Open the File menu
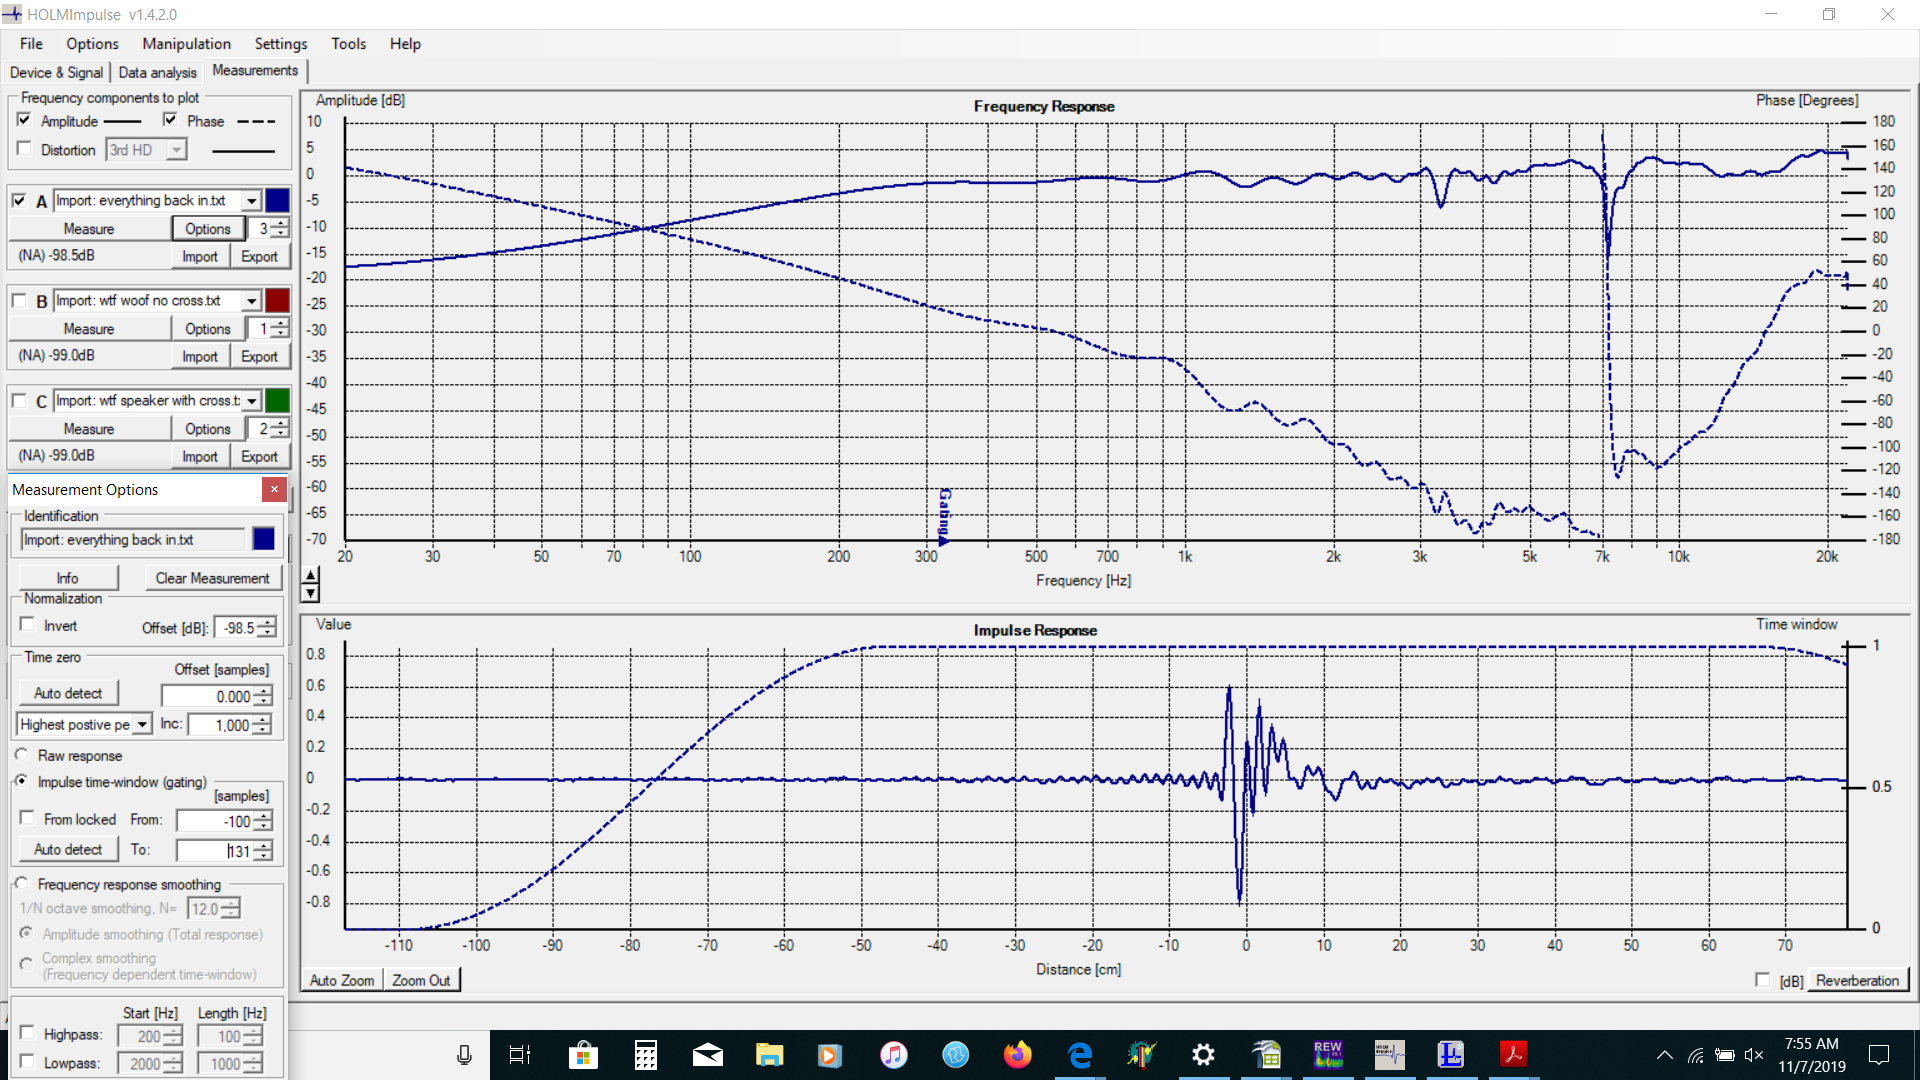The width and height of the screenshot is (1920, 1080). coord(31,43)
